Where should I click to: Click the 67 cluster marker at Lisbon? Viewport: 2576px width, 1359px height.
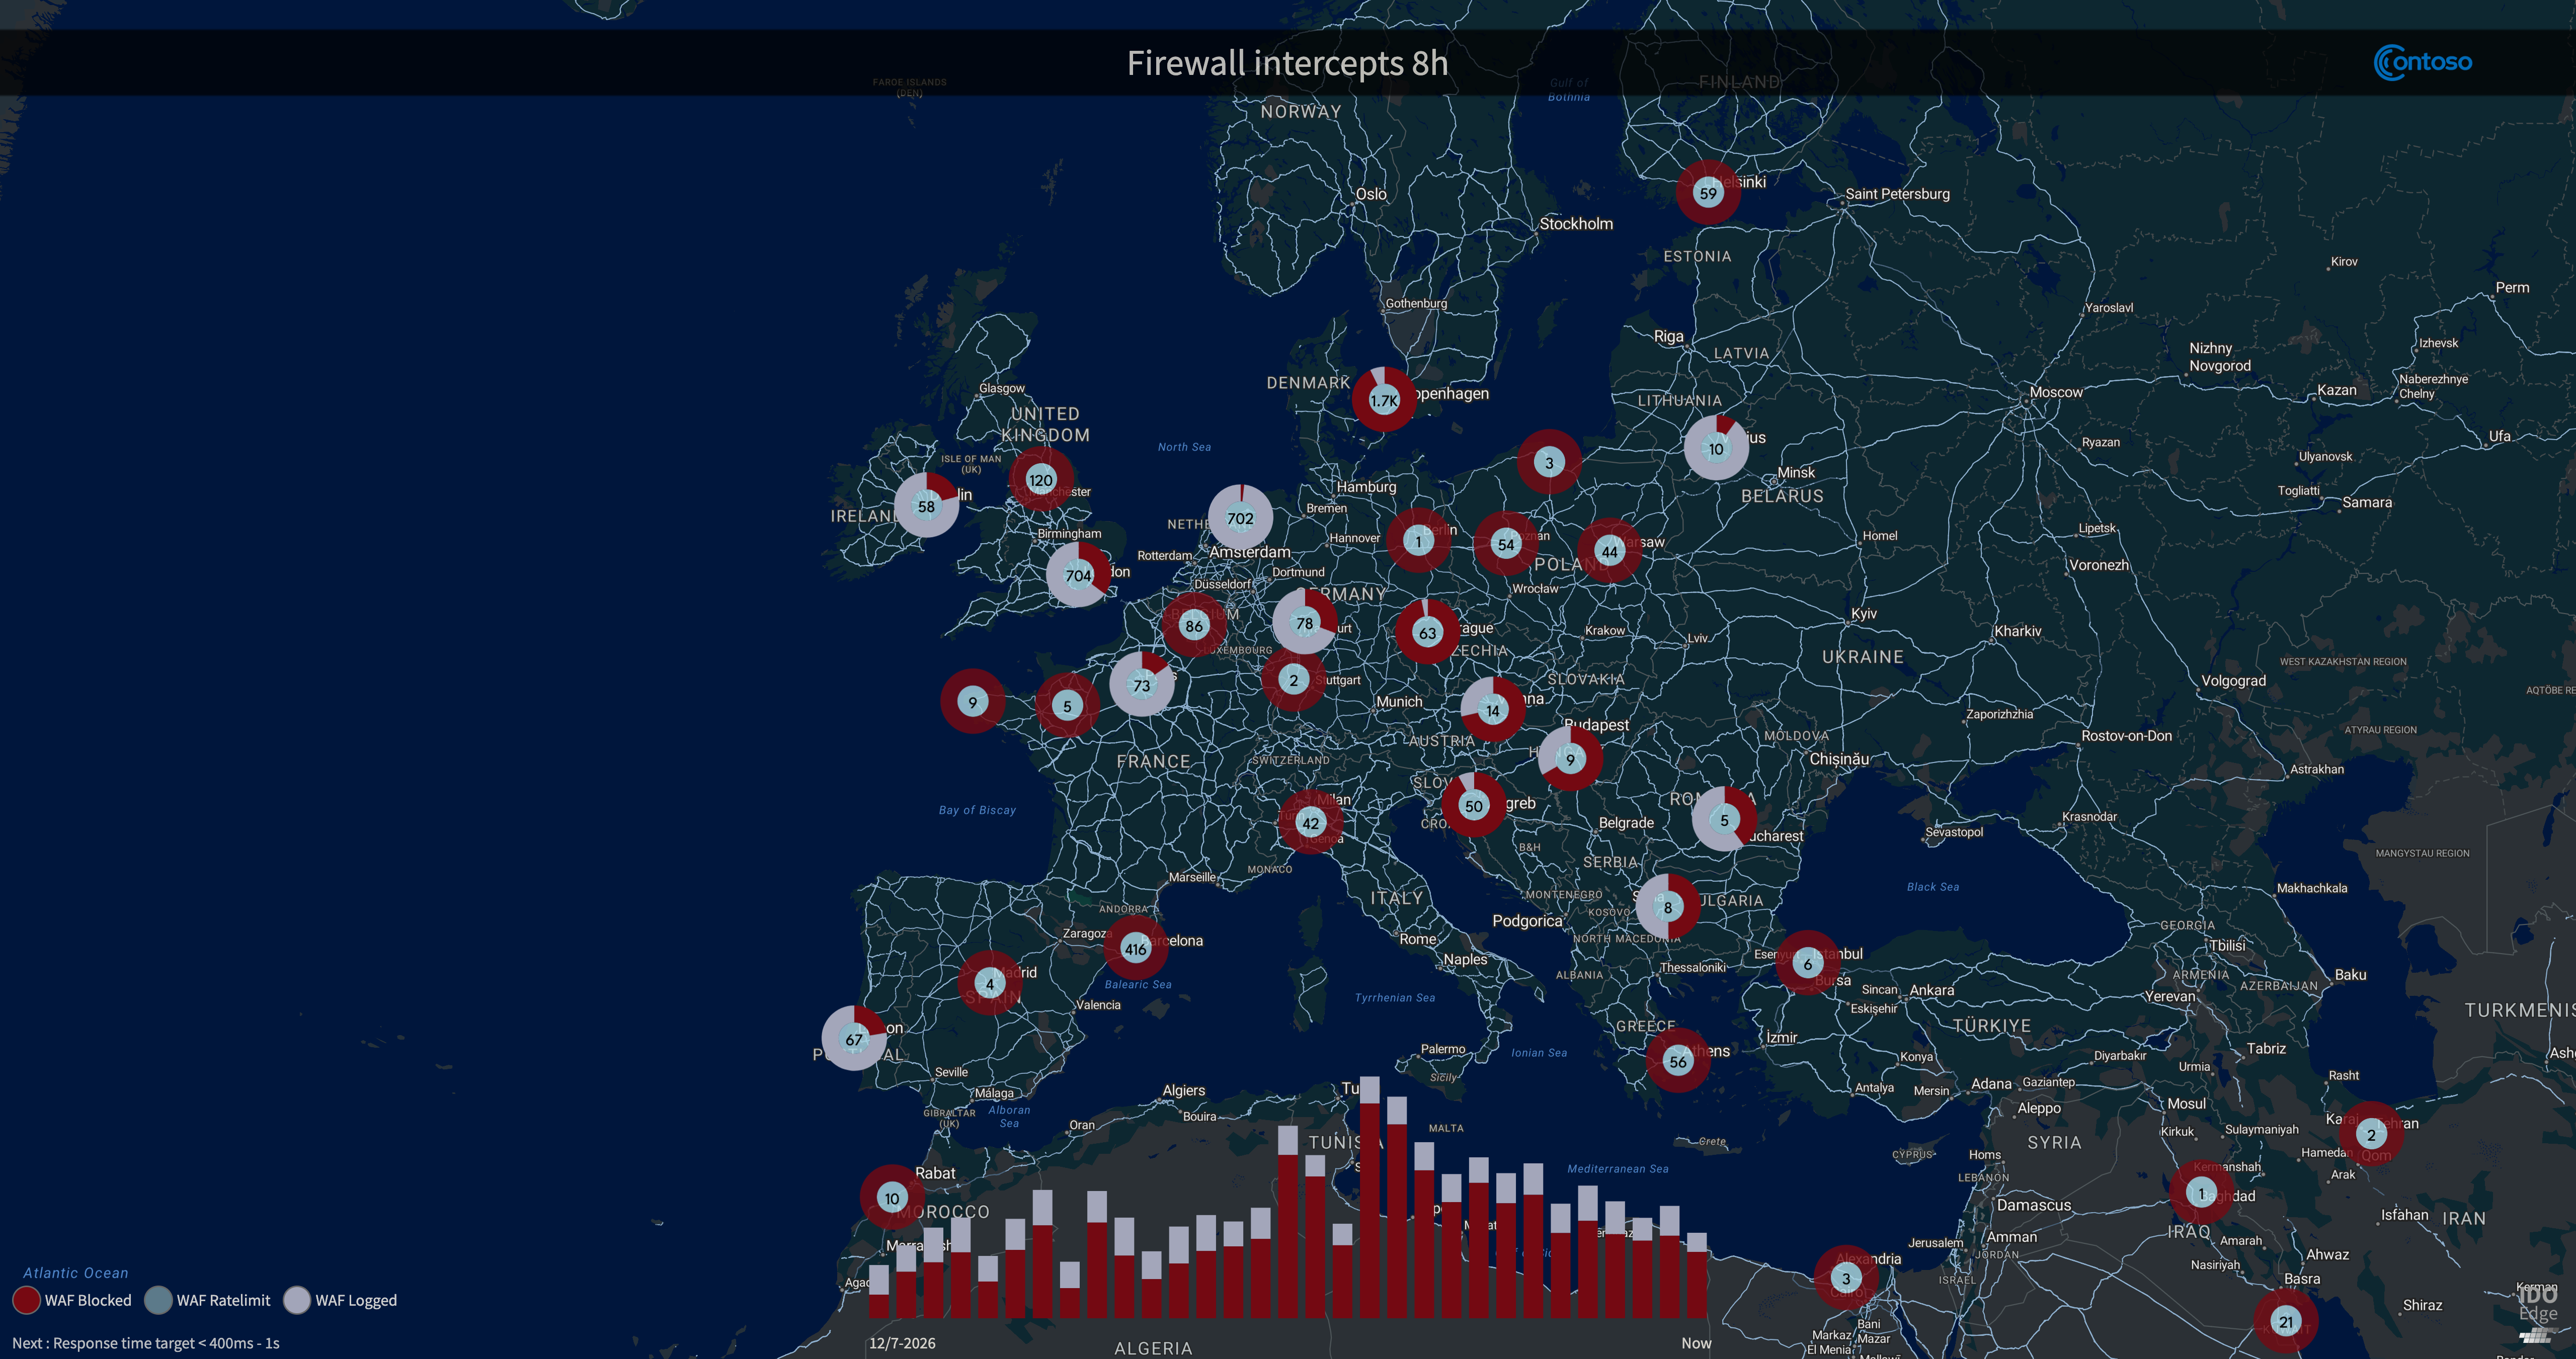854,1039
